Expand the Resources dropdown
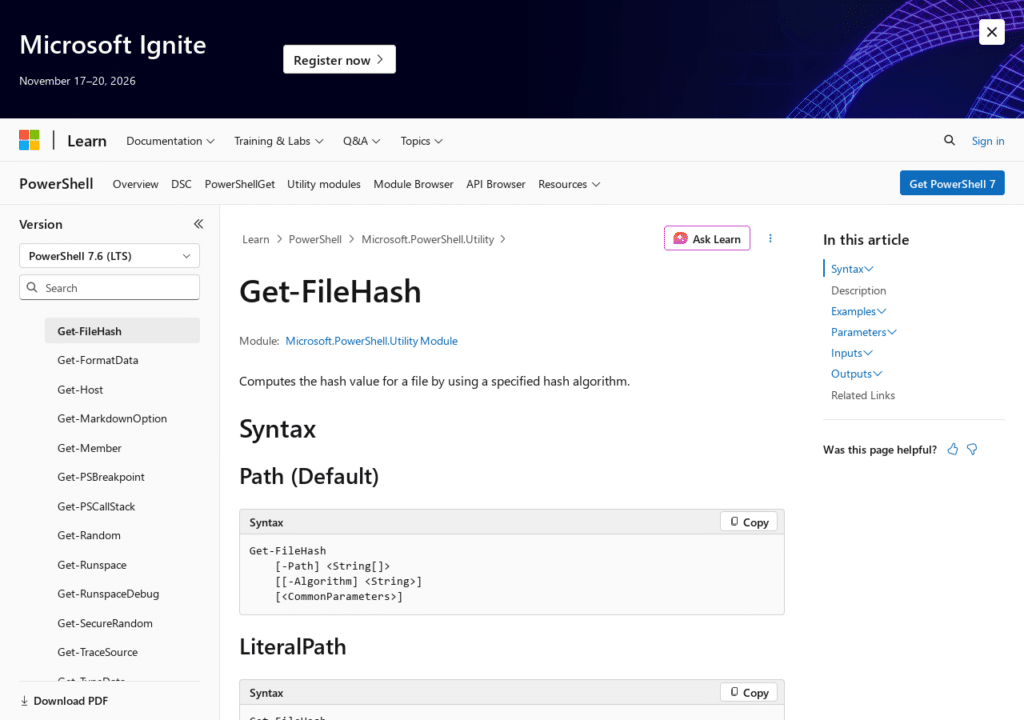Image resolution: width=1024 pixels, height=720 pixels. click(569, 184)
